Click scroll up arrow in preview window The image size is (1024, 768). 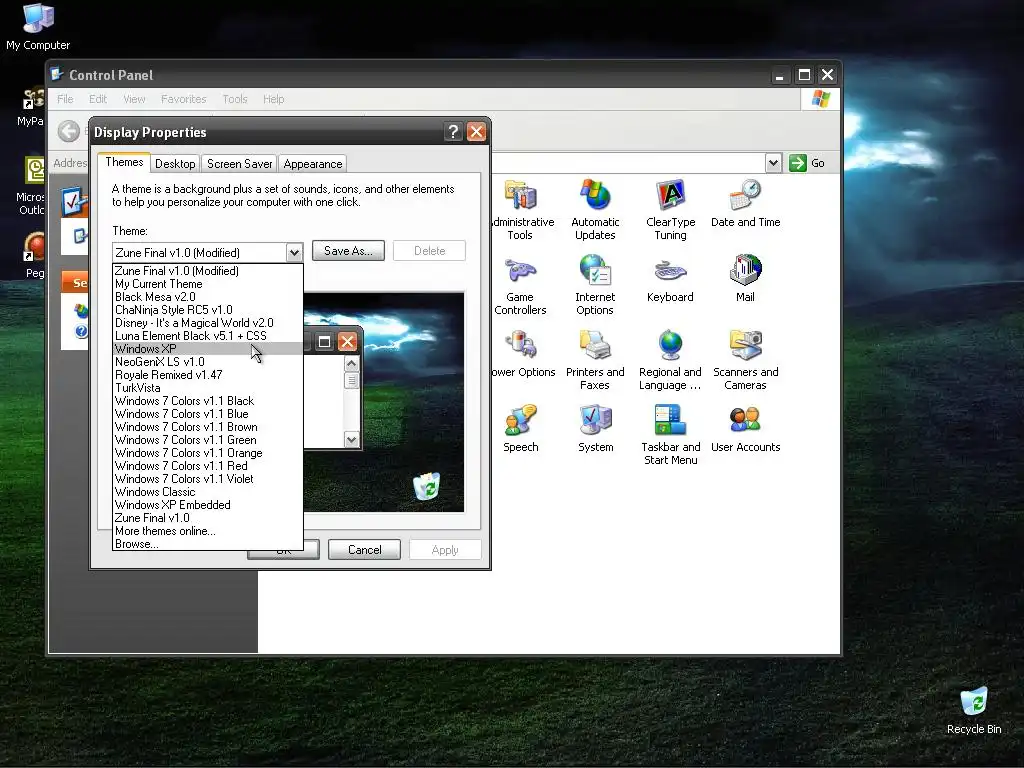click(x=351, y=364)
